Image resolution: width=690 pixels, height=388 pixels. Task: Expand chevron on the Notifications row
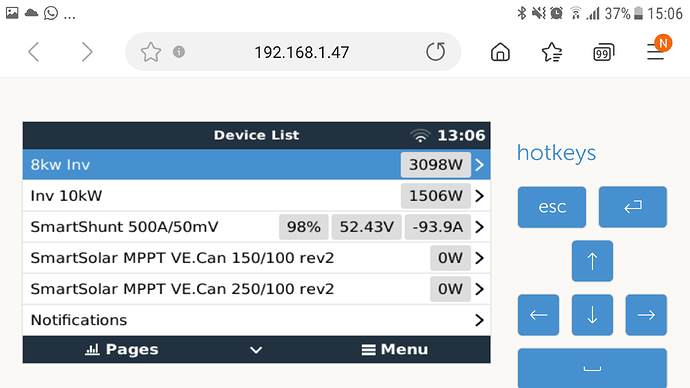(480, 320)
